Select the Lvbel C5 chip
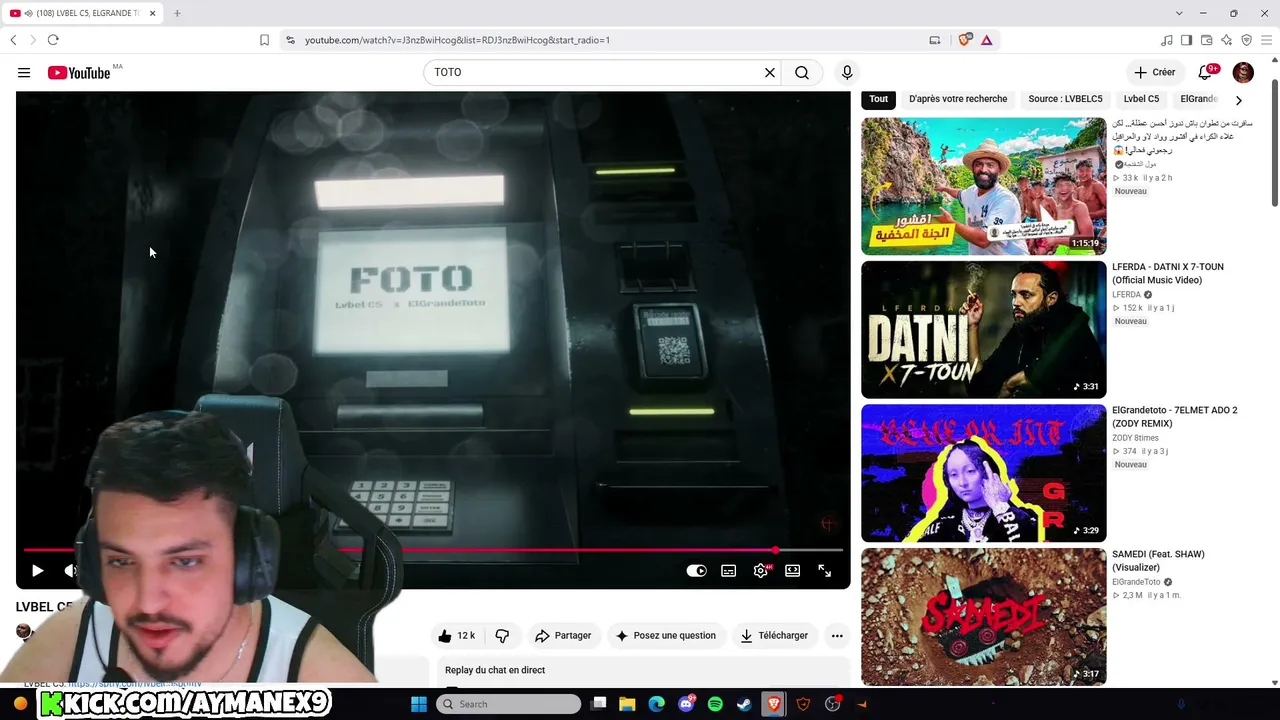Image resolution: width=1280 pixels, height=720 pixels. pyautogui.click(x=1141, y=99)
